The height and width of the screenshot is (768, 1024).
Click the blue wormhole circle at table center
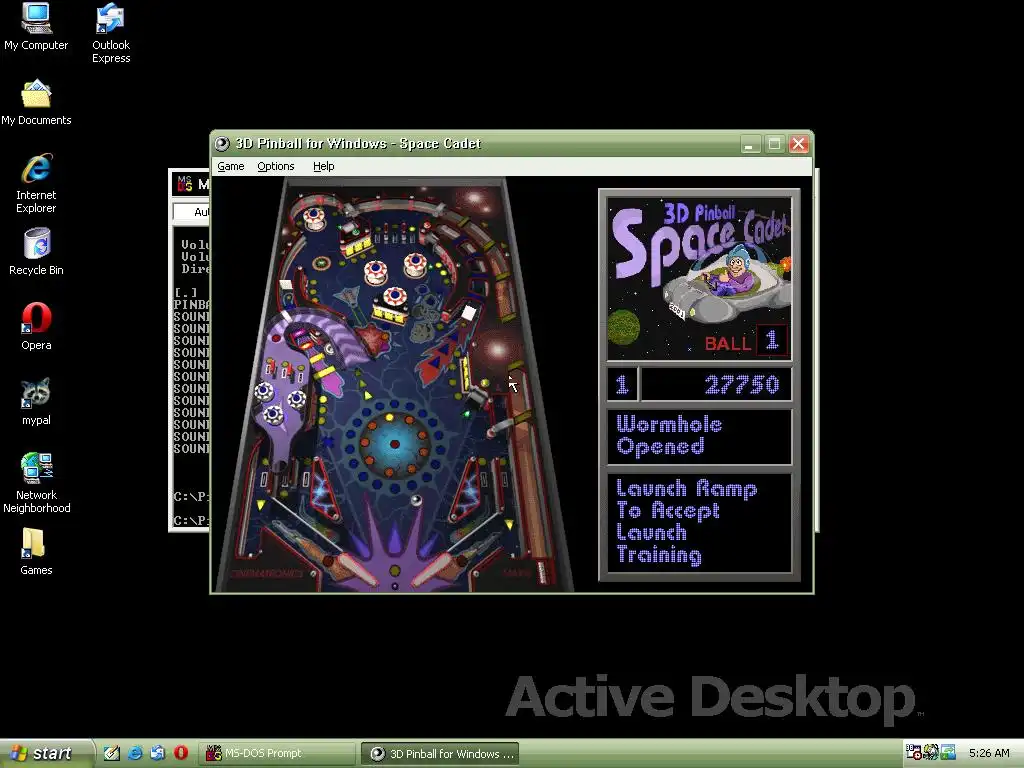pos(394,444)
